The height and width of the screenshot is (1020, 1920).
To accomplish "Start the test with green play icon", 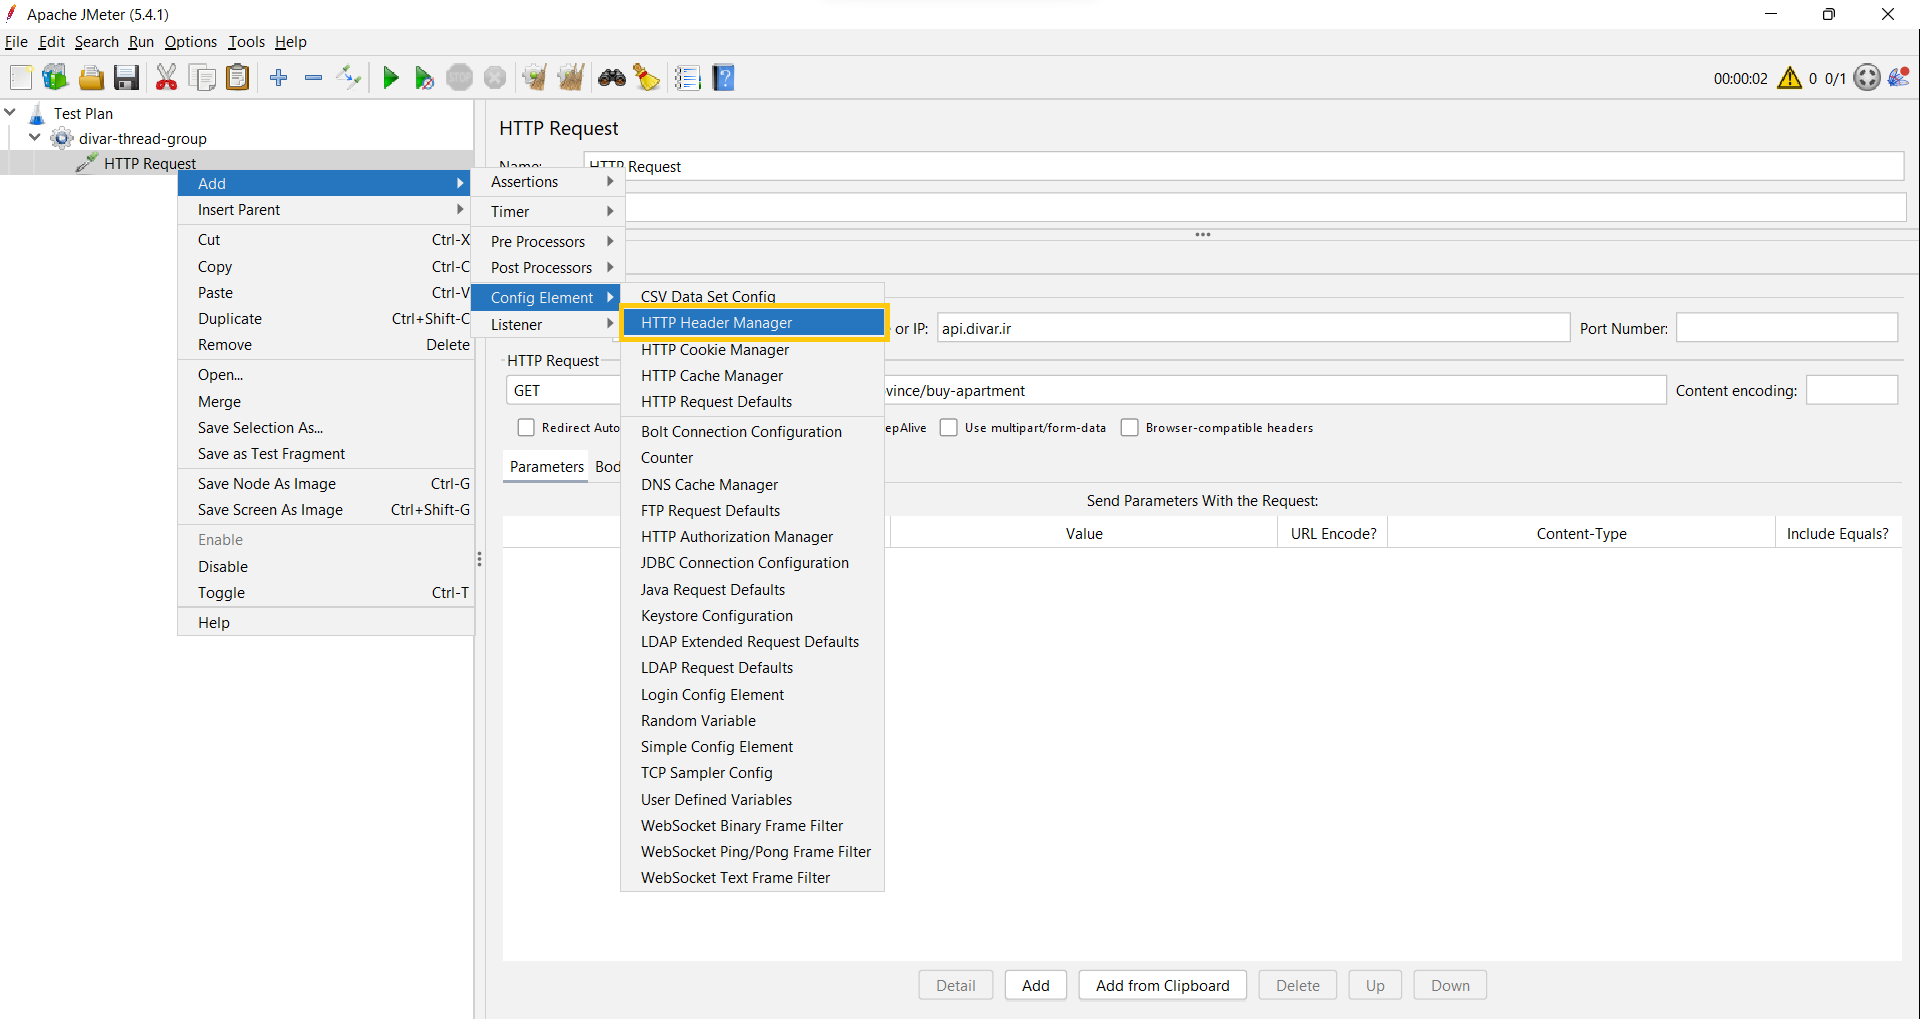I will pyautogui.click(x=391, y=77).
